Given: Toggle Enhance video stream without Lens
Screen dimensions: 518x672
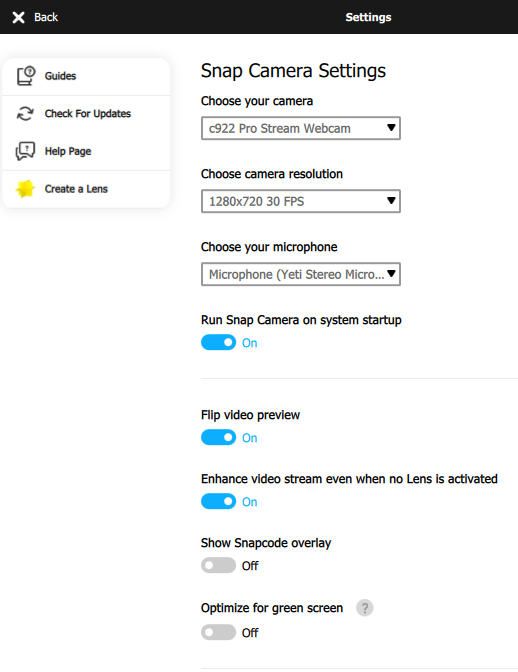Looking at the screenshot, I should (219, 501).
